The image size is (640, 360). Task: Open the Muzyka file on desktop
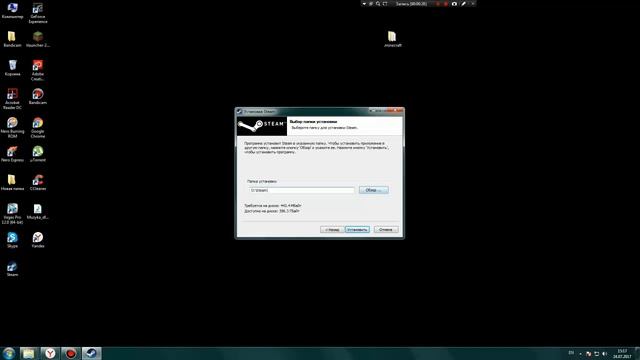[38, 211]
